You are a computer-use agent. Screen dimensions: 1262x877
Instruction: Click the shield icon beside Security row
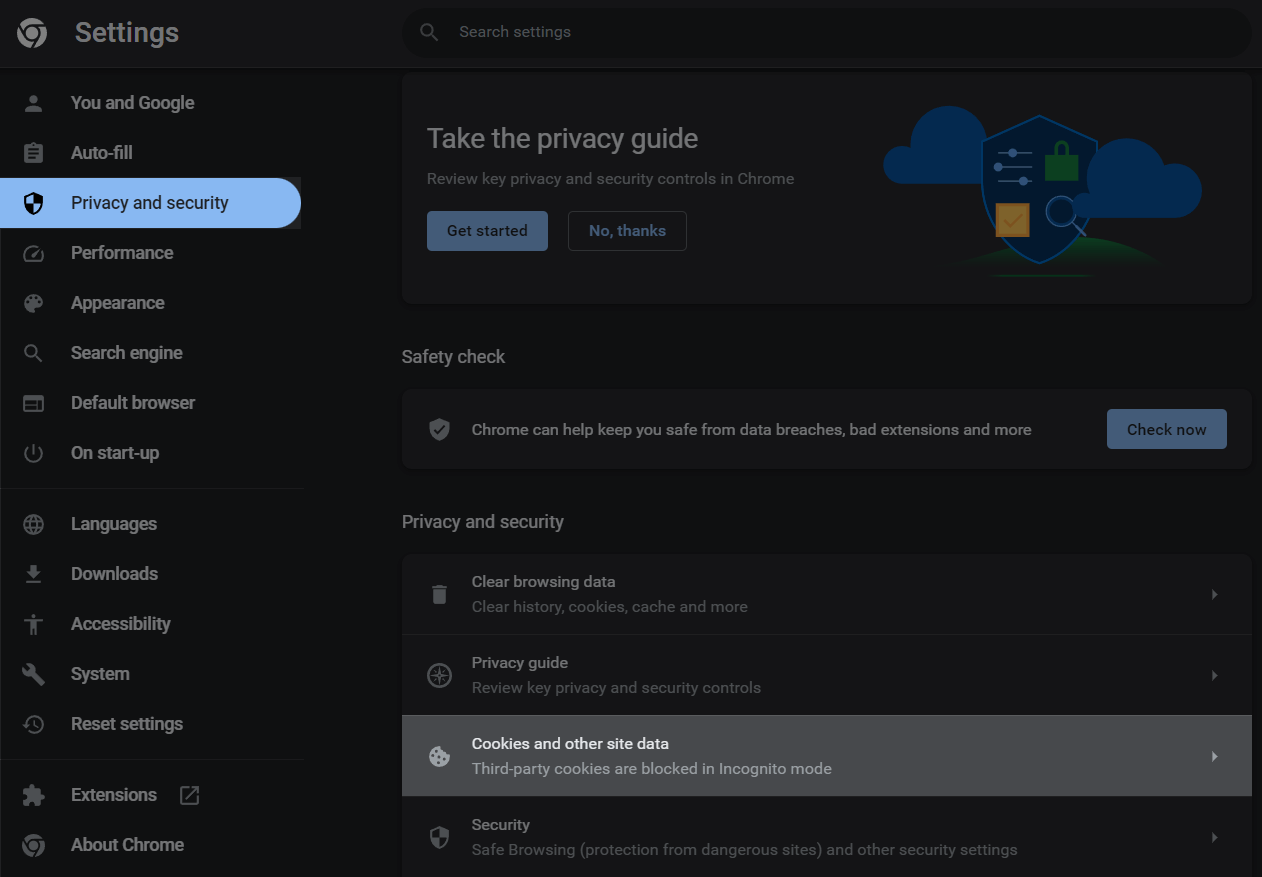[439, 837]
